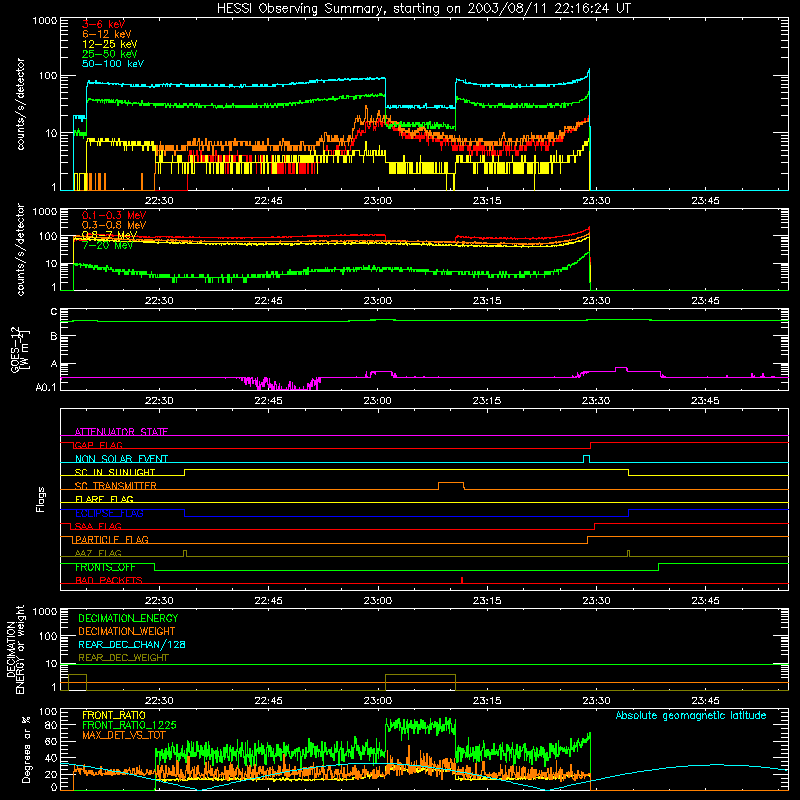Click the green FRONTS_OFF label
800x800 pixels.
tap(105, 567)
